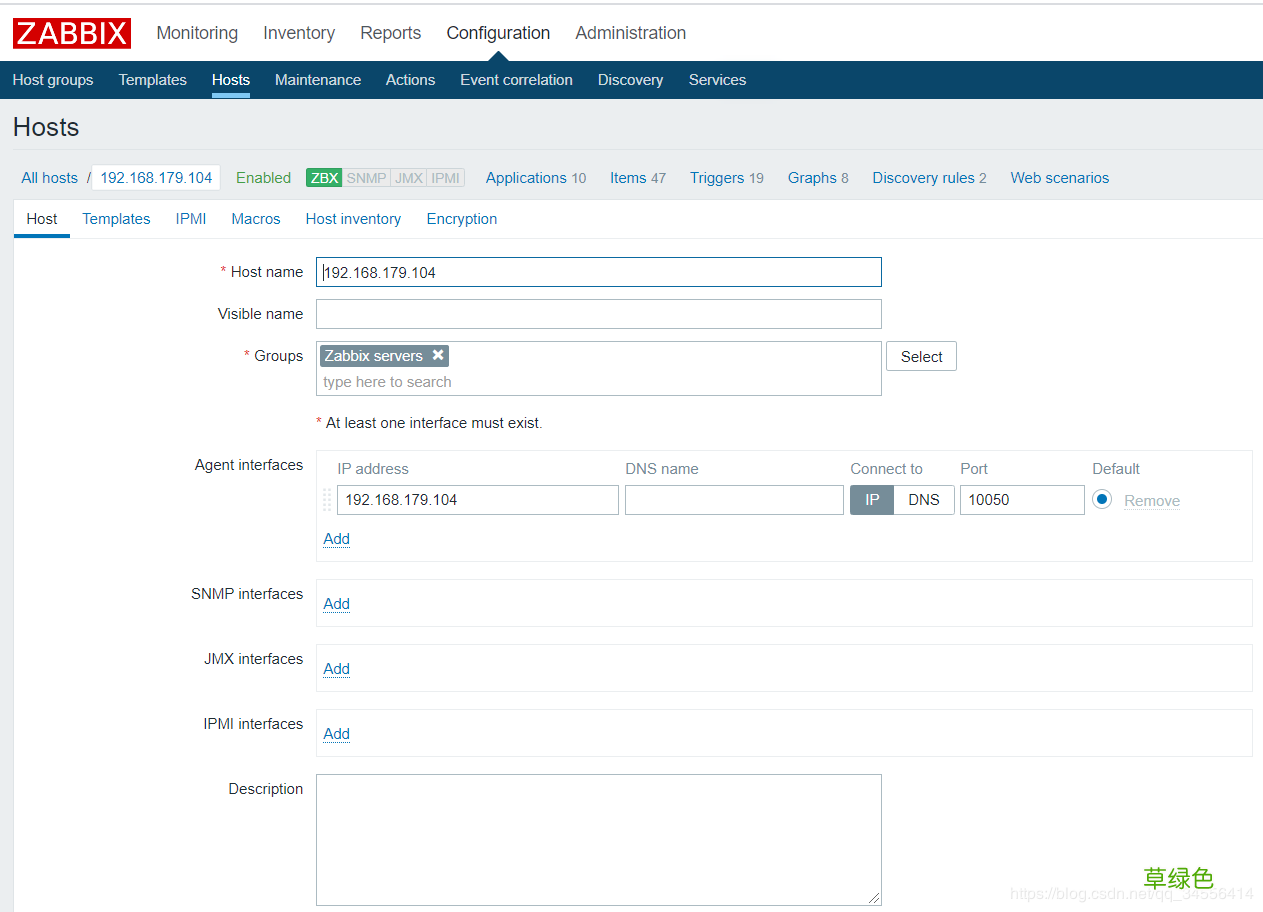Set Connect to IP option
This screenshot has height=912, width=1263.
point(872,500)
